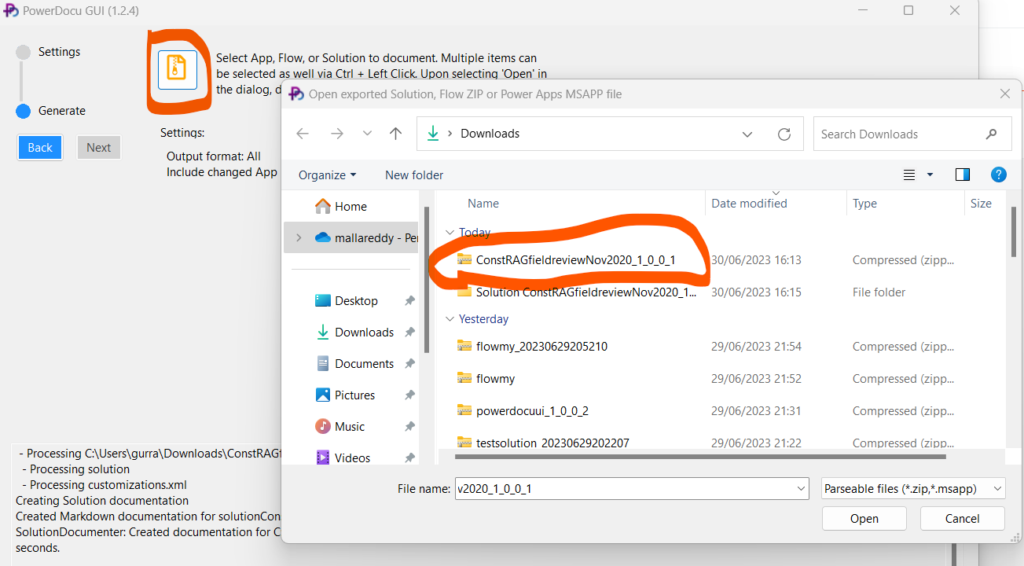The width and height of the screenshot is (1024, 566).
Task: Click the Up one level arrow
Action: tap(396, 134)
